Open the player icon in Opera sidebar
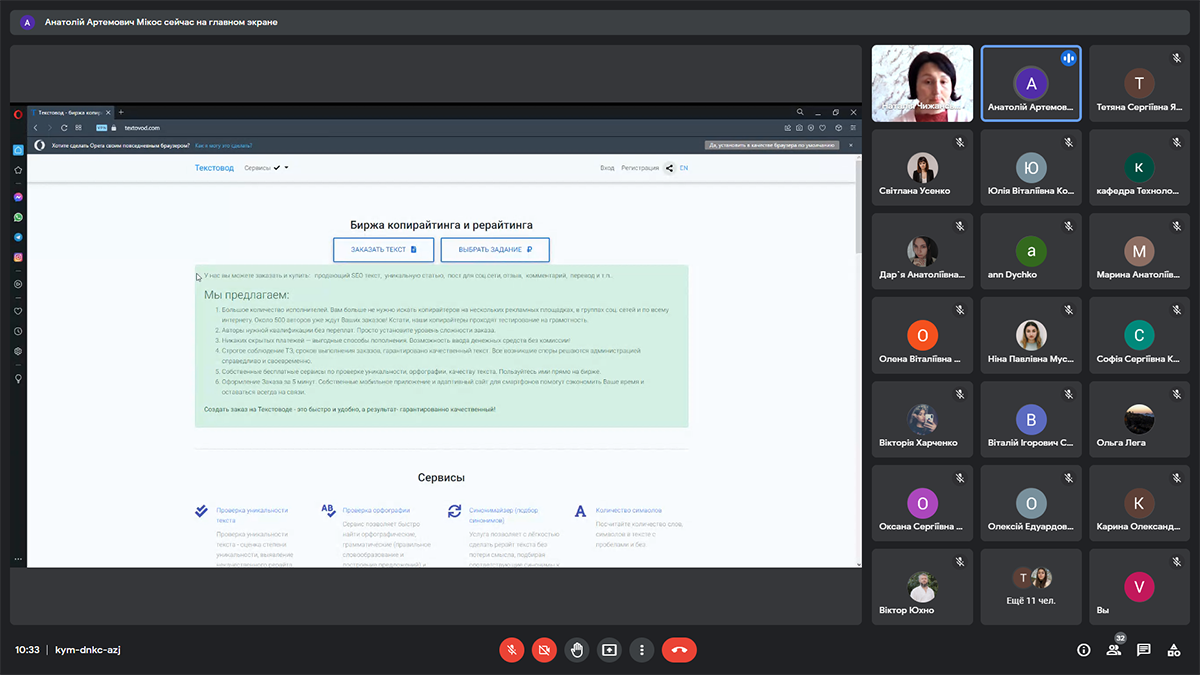The height and width of the screenshot is (675, 1200). pos(18,284)
